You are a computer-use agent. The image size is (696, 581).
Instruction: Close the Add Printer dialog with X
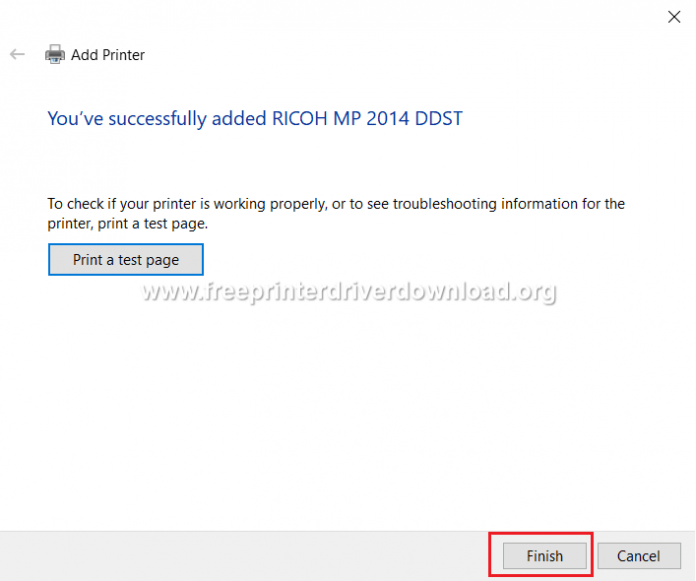(x=674, y=16)
